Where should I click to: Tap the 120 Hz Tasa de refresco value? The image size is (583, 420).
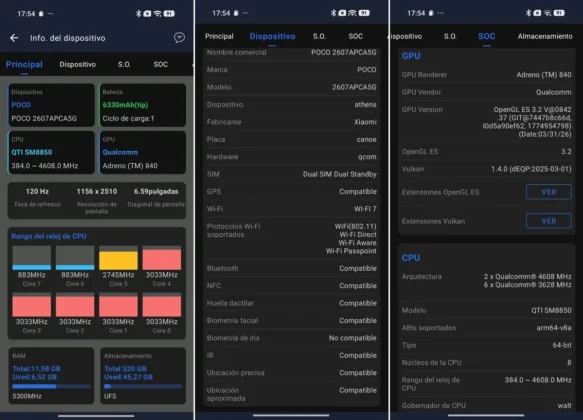coord(37,191)
